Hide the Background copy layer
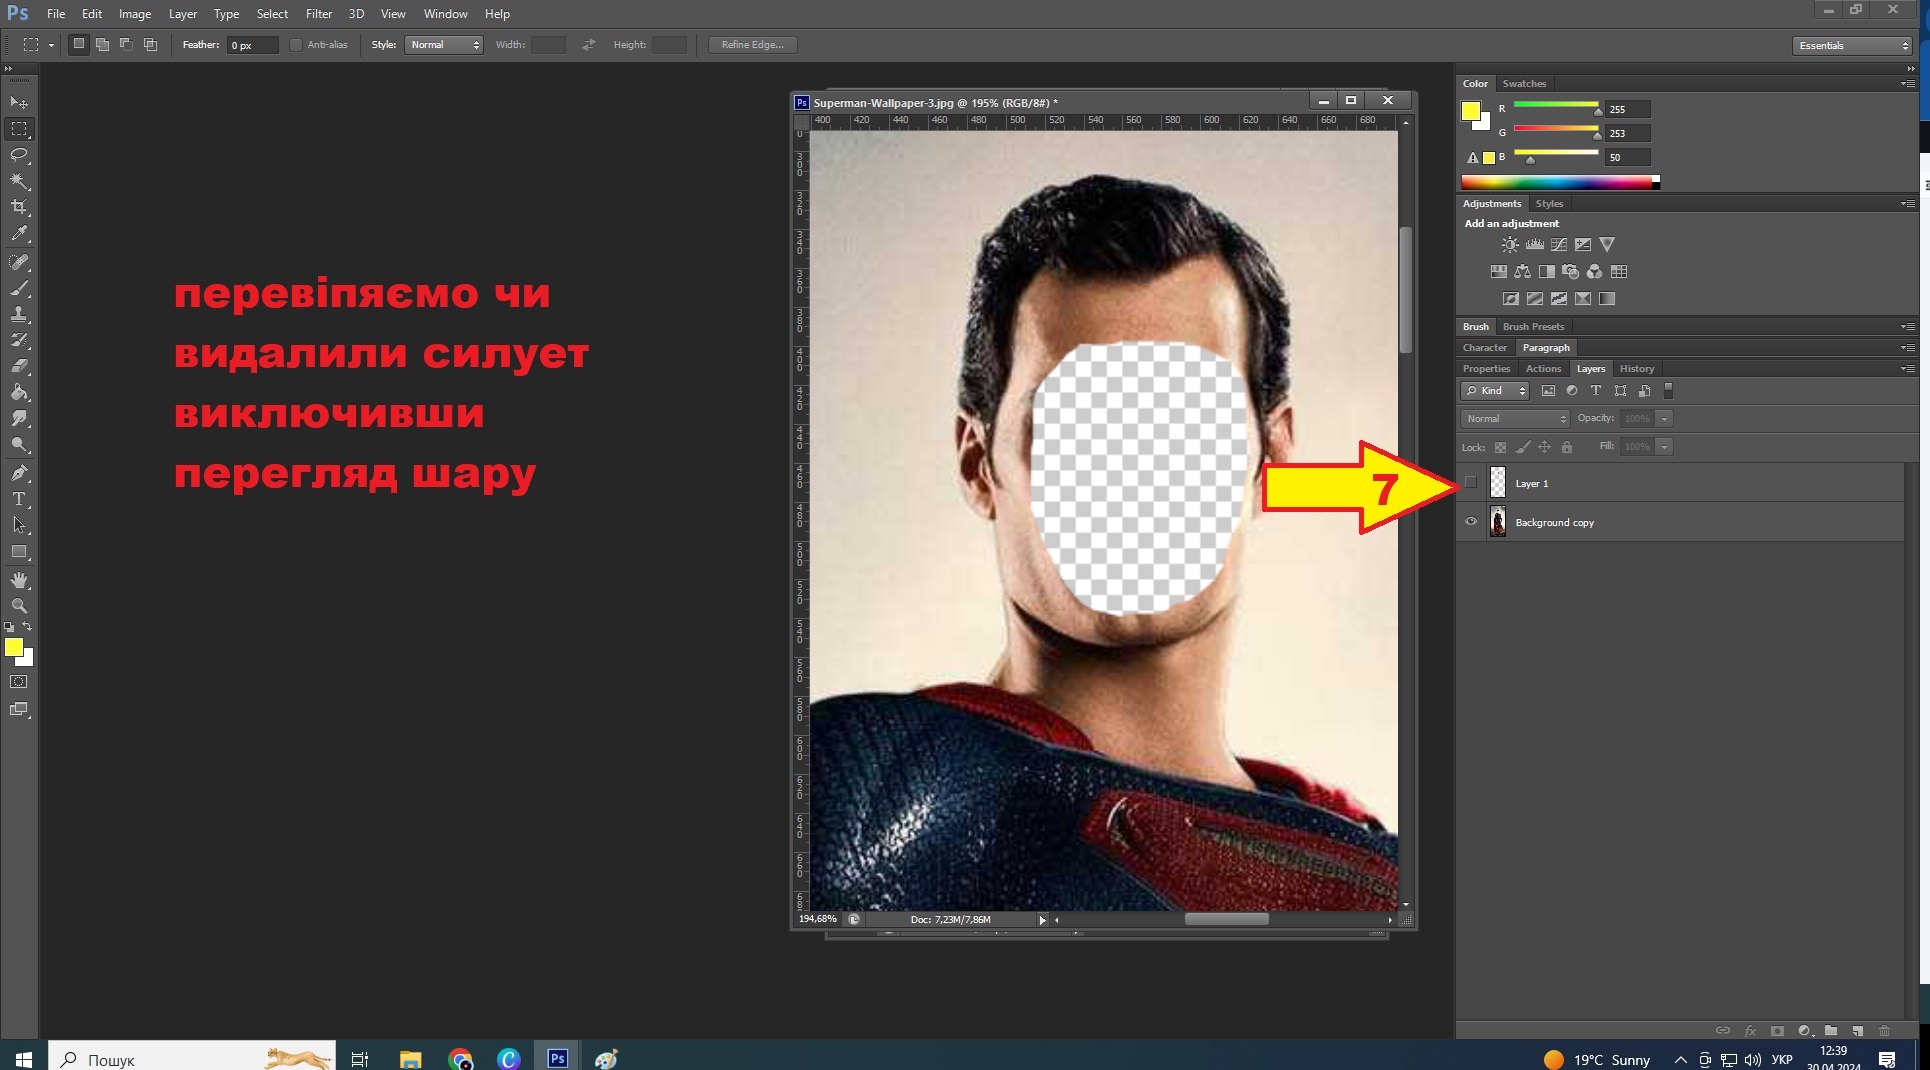The height and width of the screenshot is (1070, 1930). pos(1471,521)
